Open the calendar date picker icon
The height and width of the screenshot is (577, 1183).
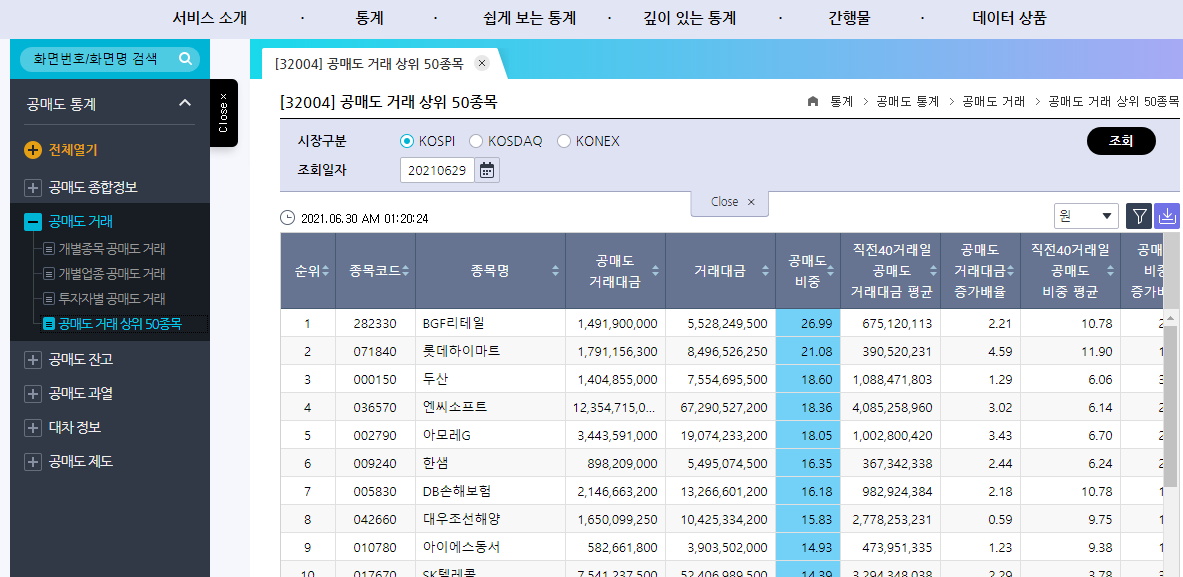coord(486,170)
